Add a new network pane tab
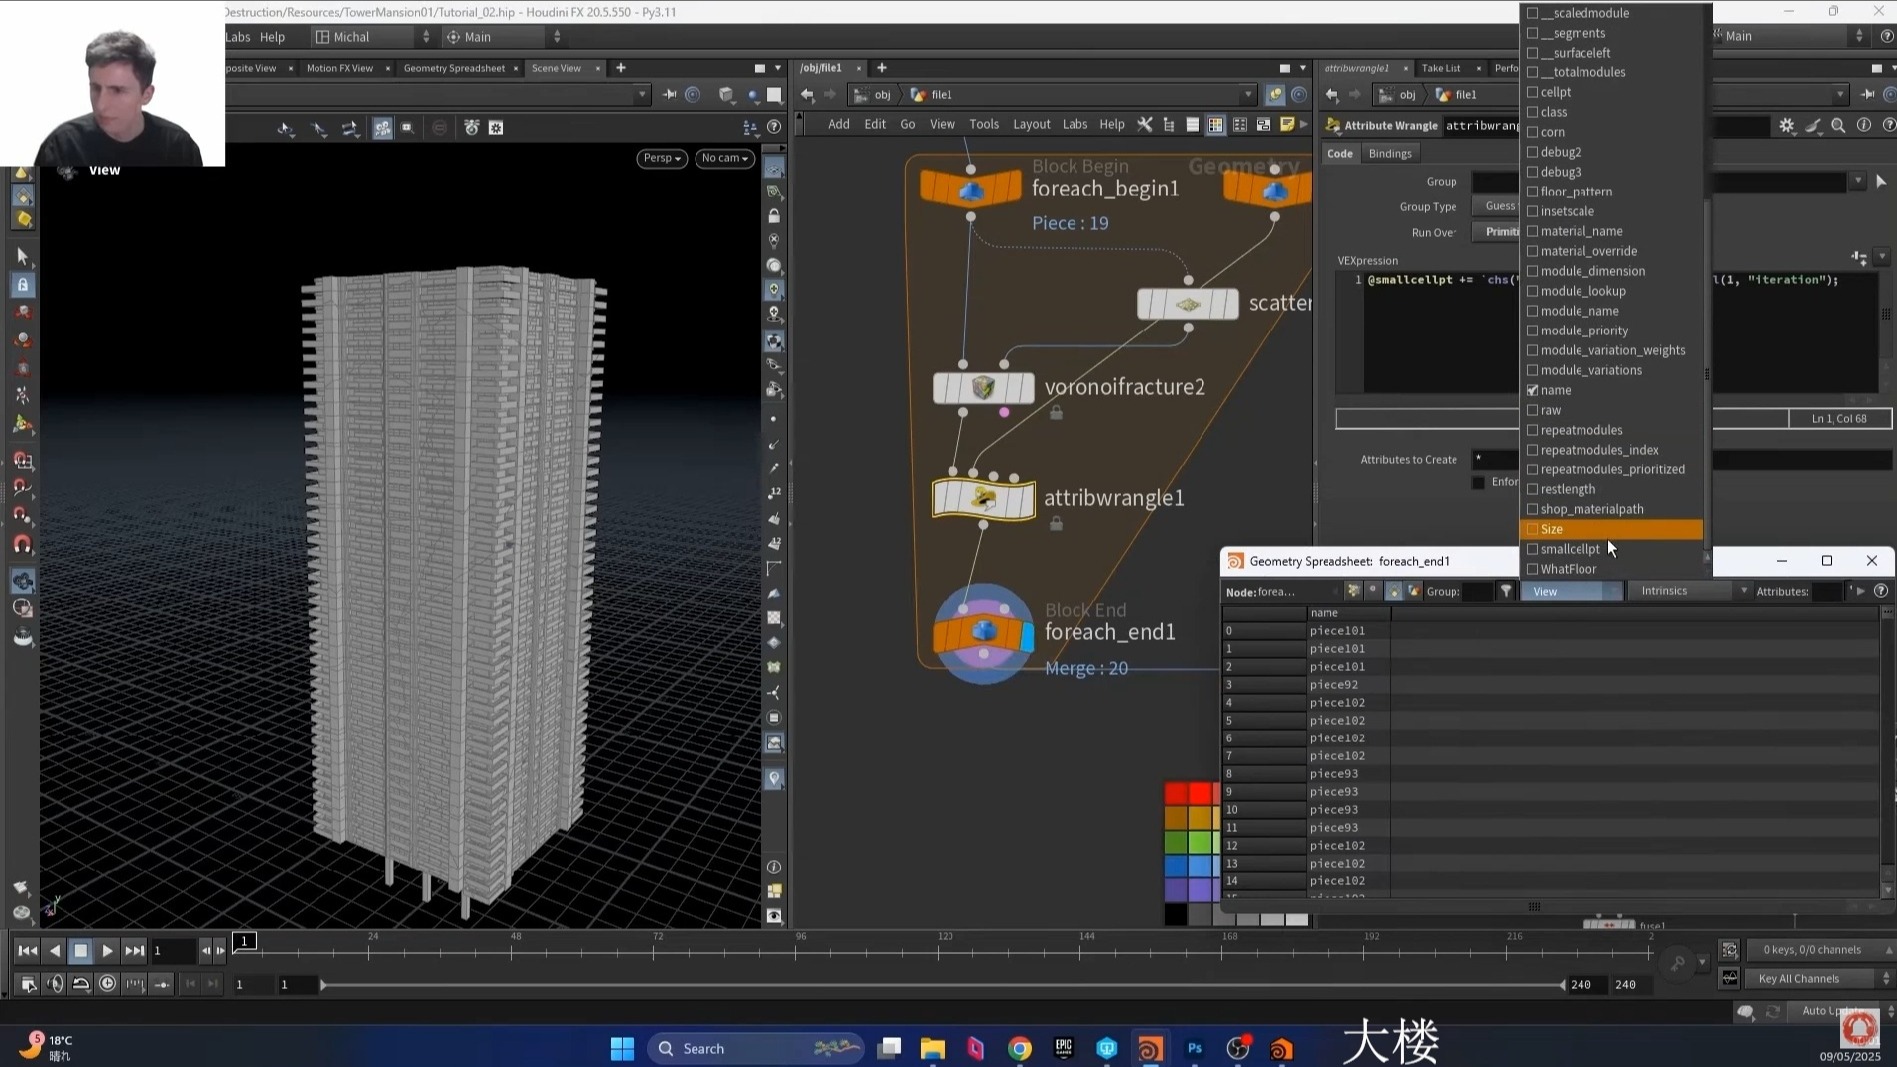1897x1067 pixels. click(x=881, y=68)
